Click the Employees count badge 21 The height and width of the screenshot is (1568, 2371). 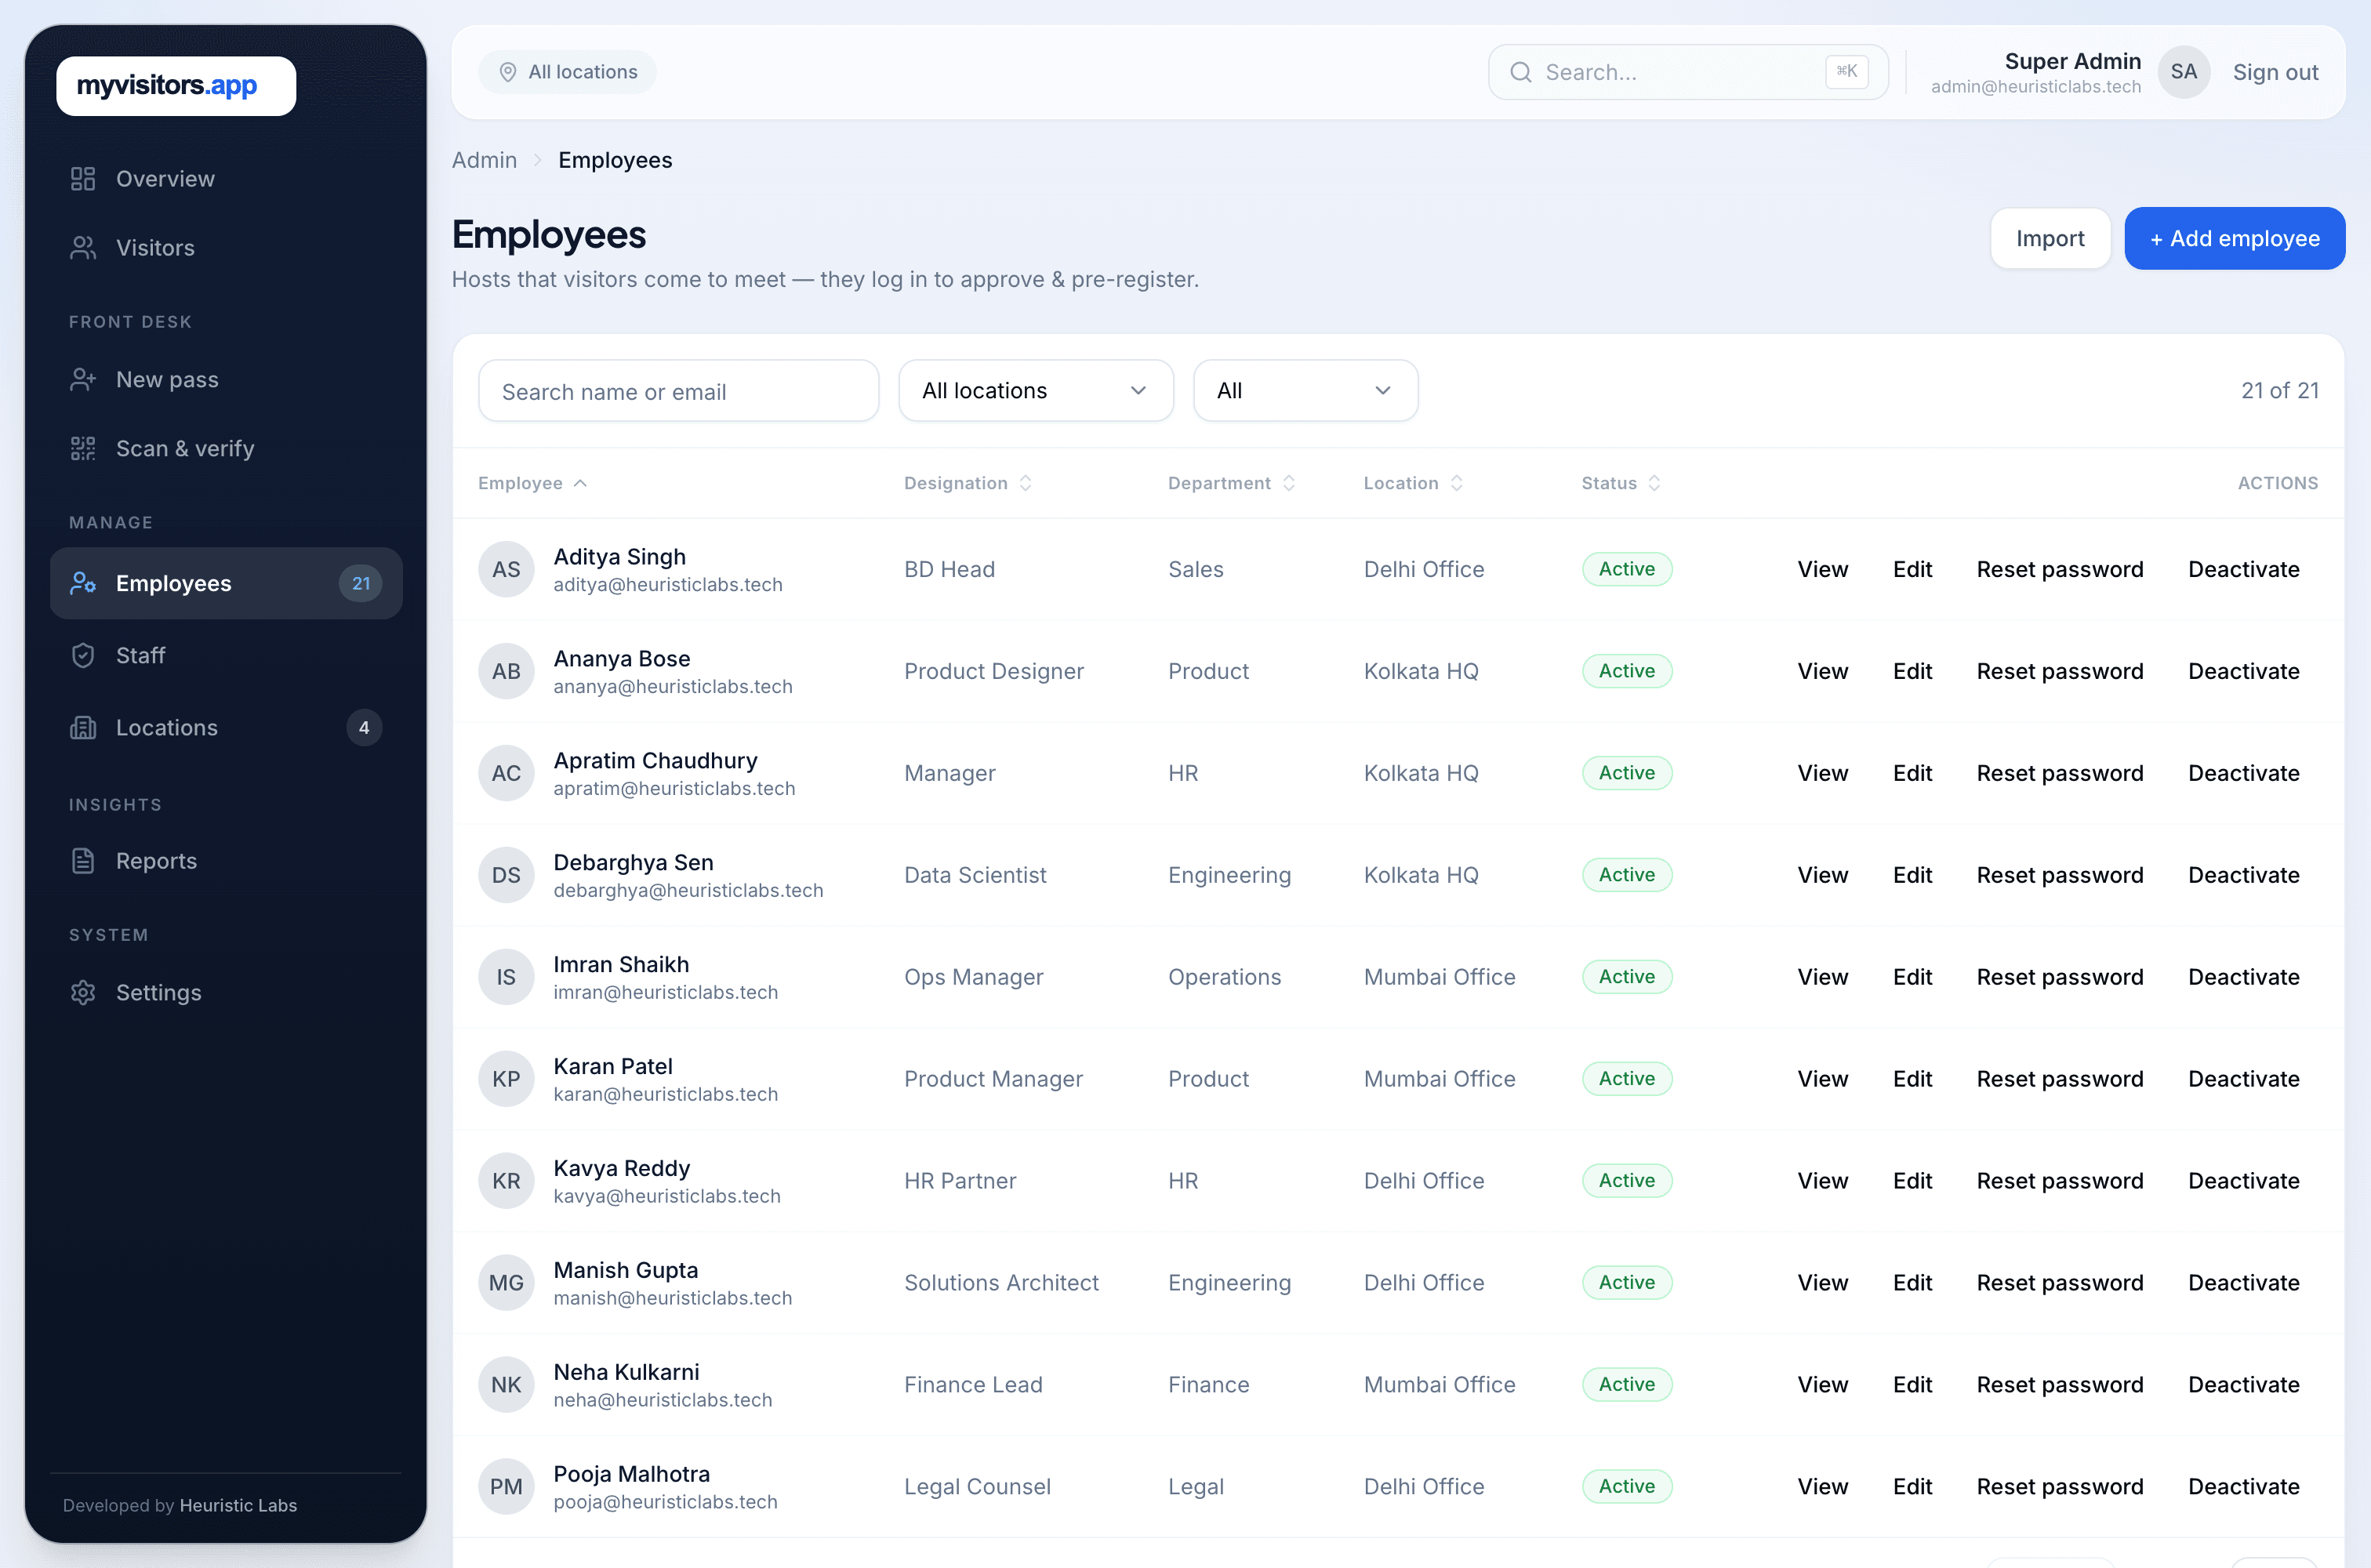(361, 583)
